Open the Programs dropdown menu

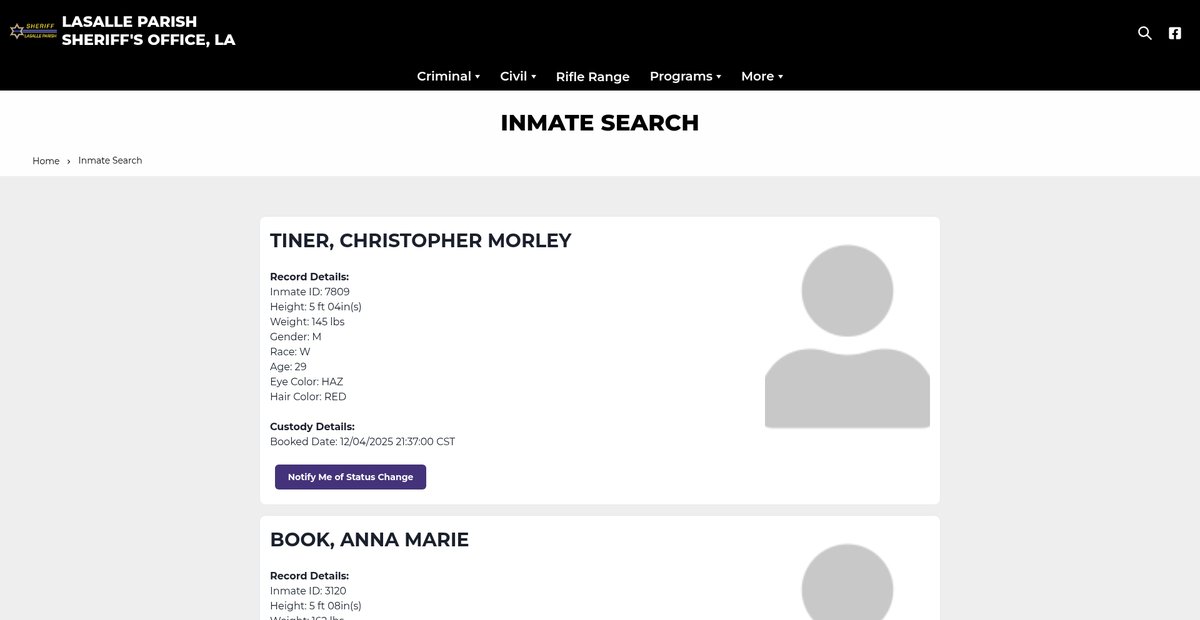(x=685, y=76)
